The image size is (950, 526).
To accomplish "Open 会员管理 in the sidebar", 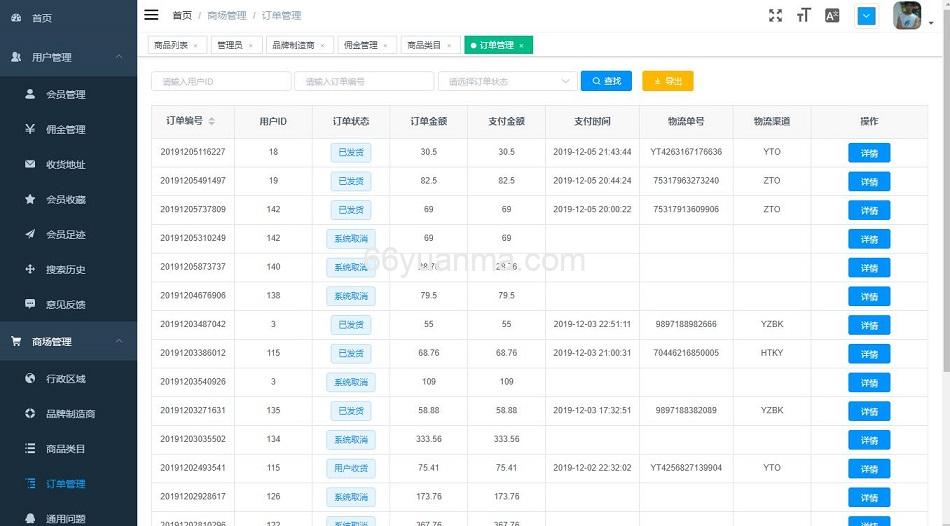I will point(68,94).
